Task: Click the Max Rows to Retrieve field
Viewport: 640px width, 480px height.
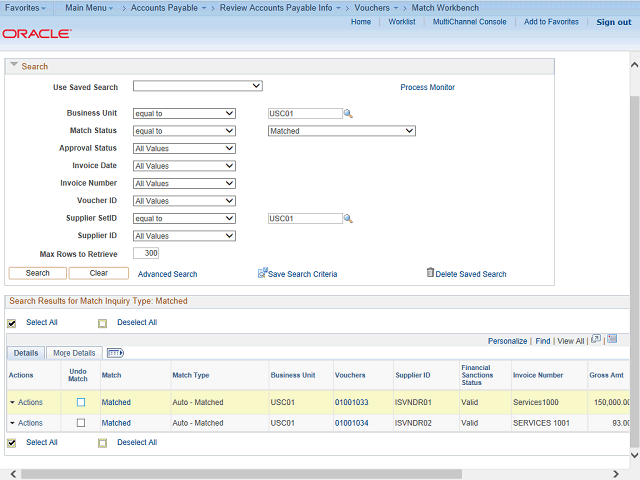Action: [x=145, y=254]
